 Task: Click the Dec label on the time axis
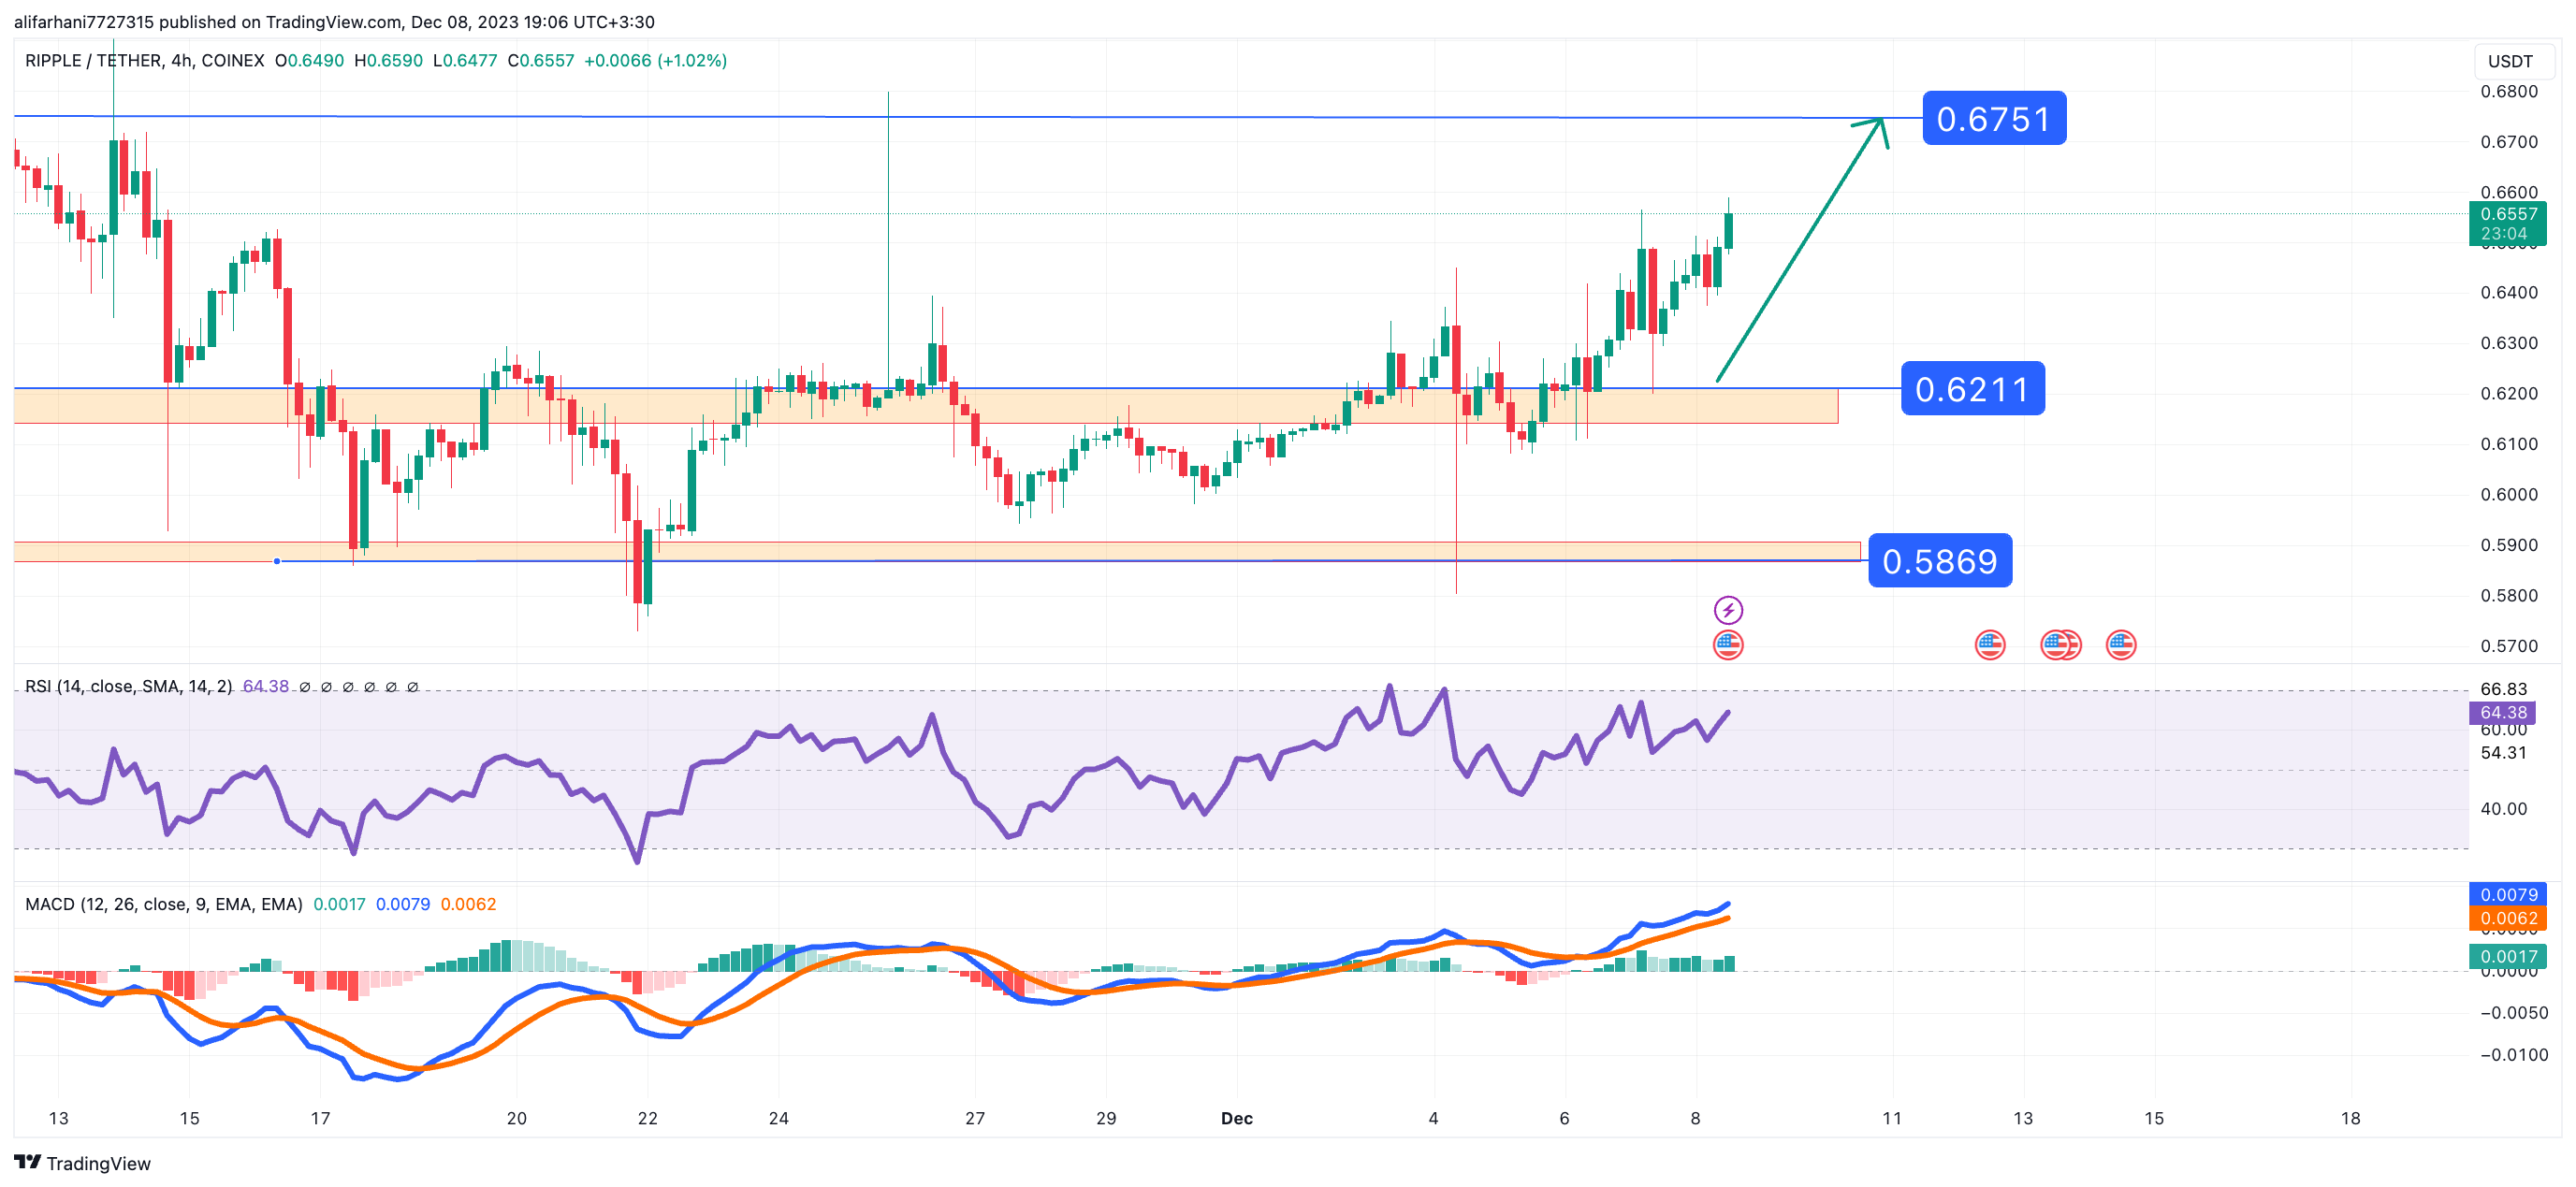point(1236,1118)
